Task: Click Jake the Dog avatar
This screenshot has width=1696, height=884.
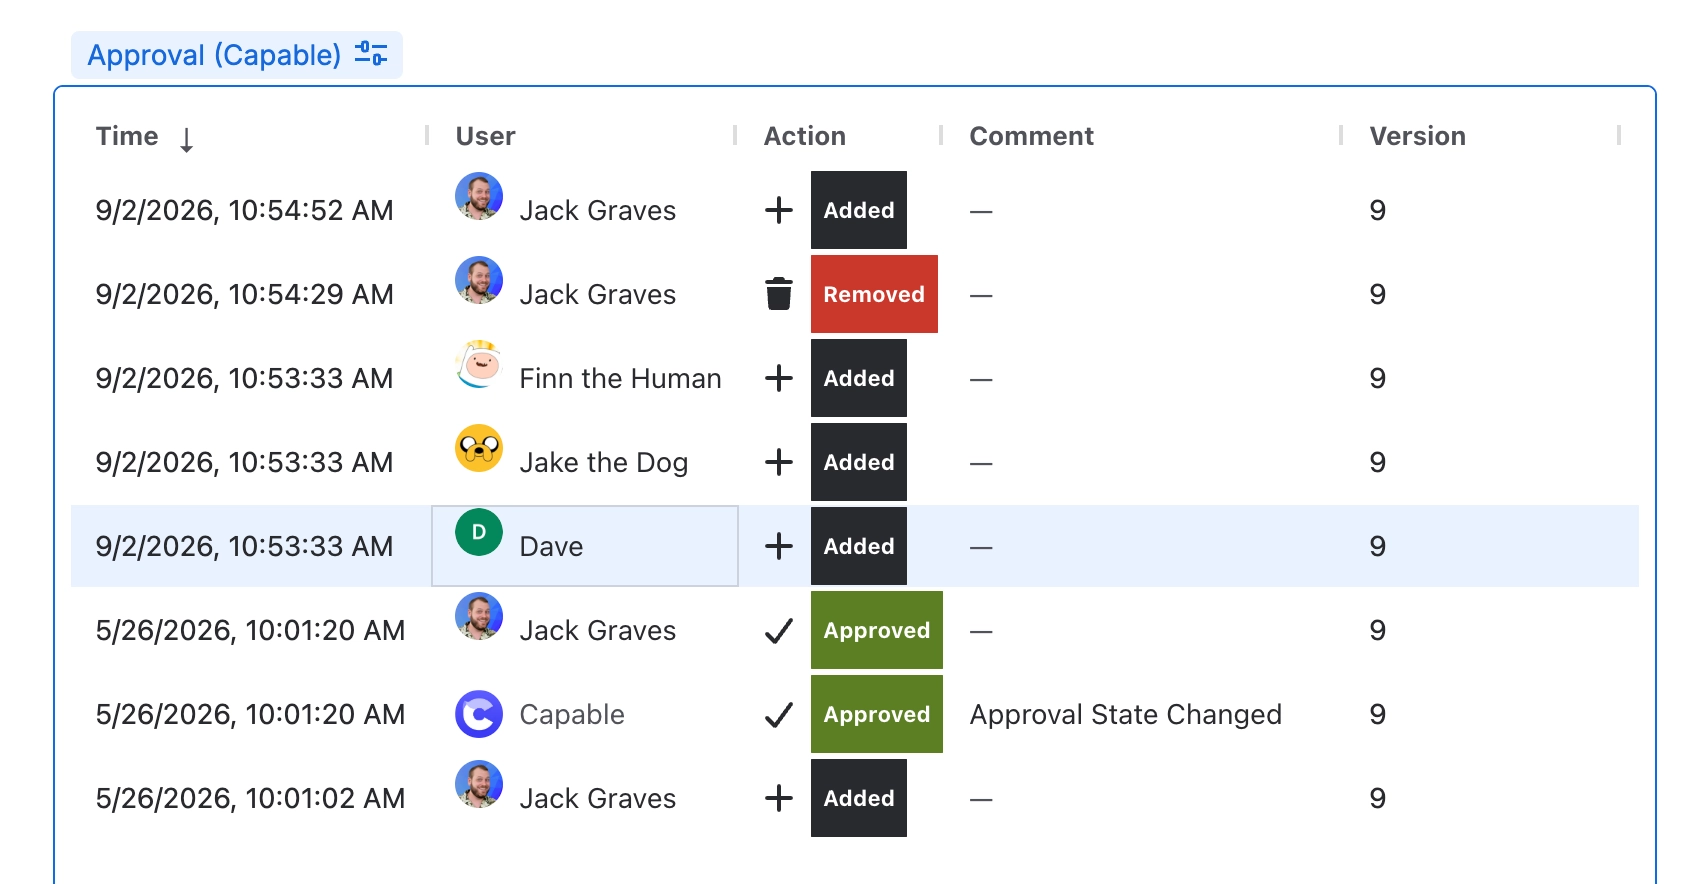Action: 479,448
